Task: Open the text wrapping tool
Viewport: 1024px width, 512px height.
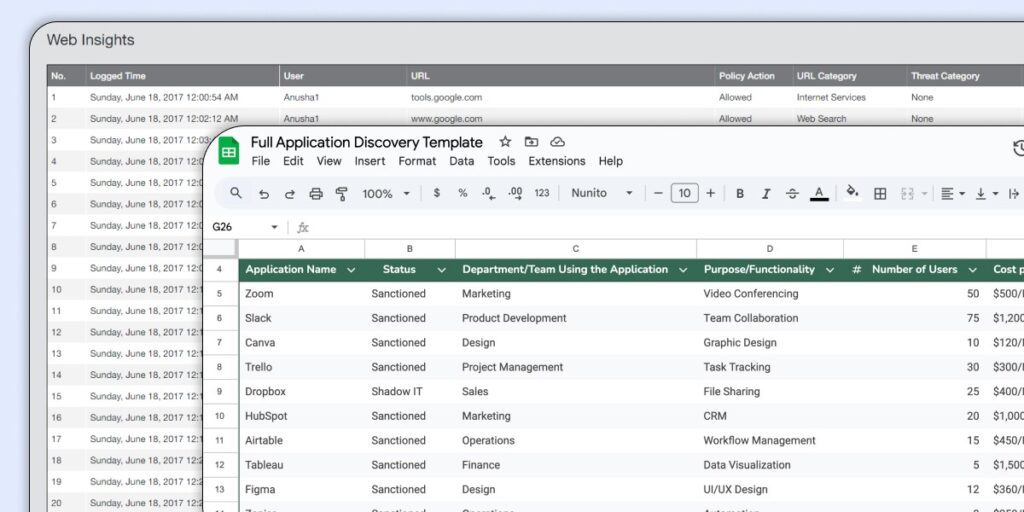Action: click(x=1014, y=194)
